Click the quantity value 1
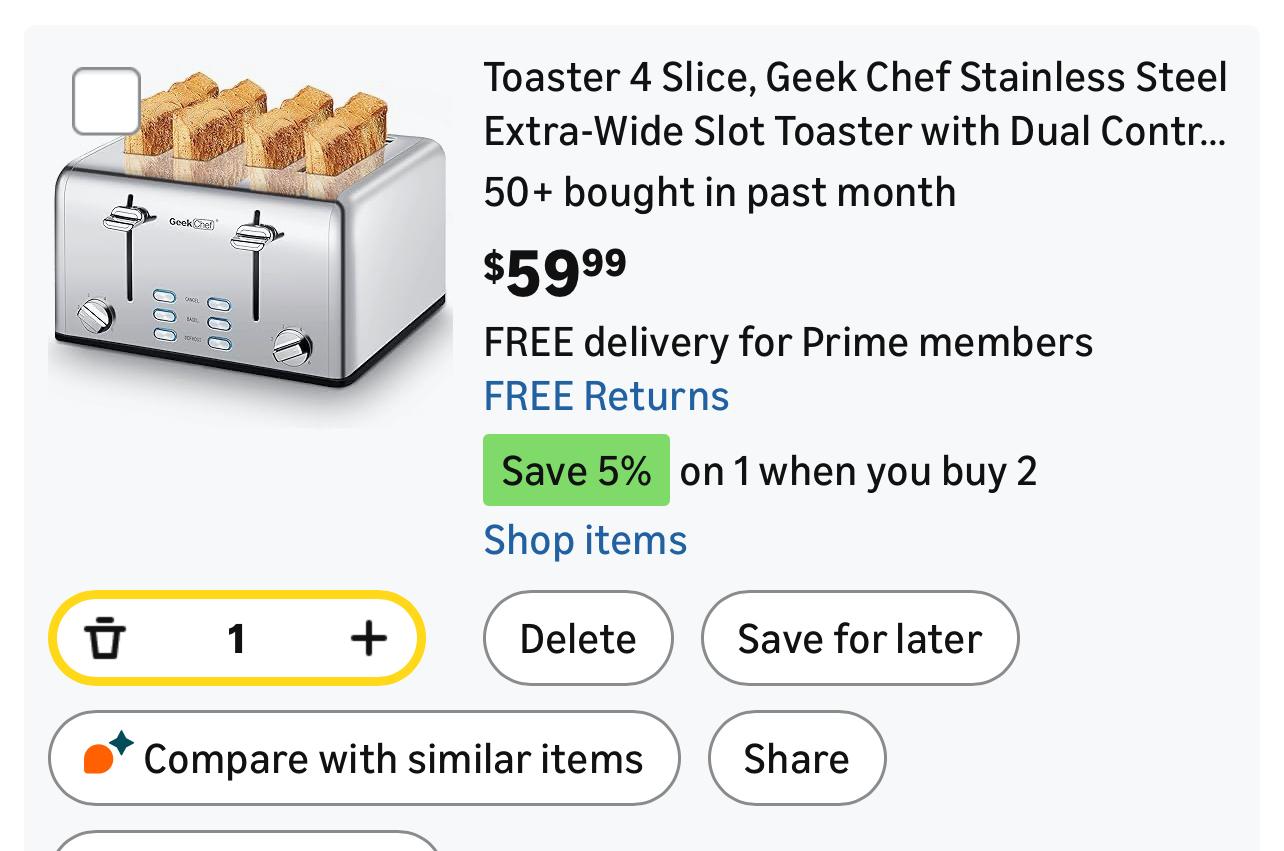The height and width of the screenshot is (851, 1284). tap(236, 638)
